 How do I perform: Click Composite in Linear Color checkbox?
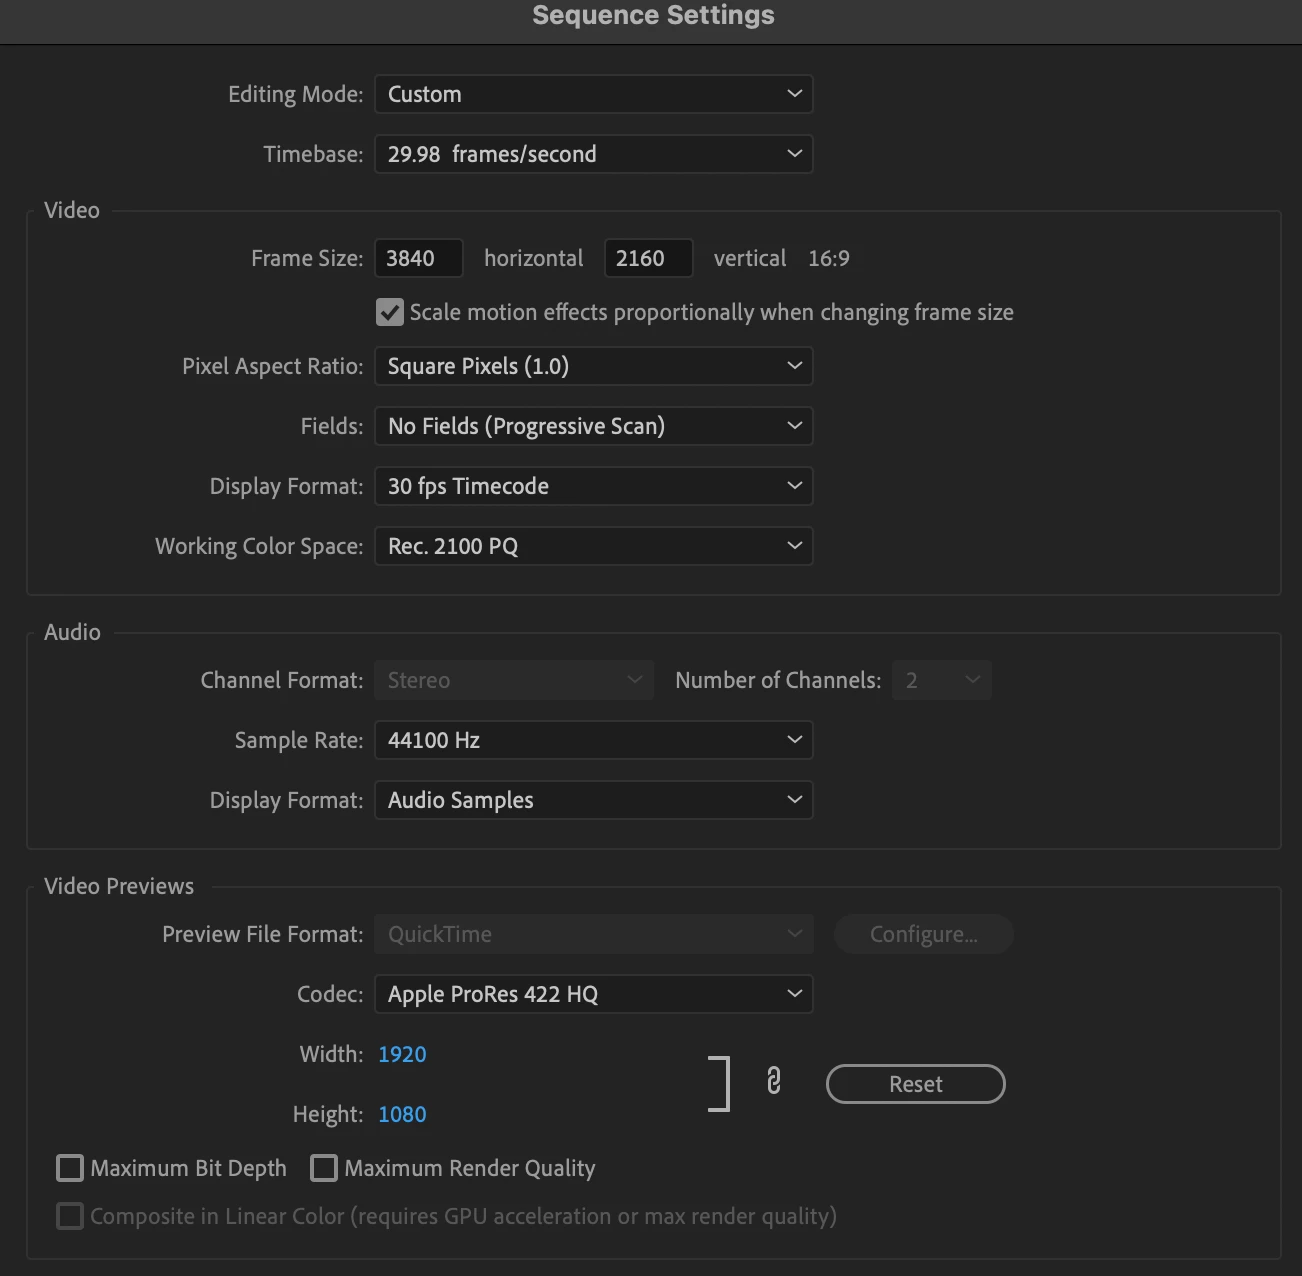[x=70, y=1216]
